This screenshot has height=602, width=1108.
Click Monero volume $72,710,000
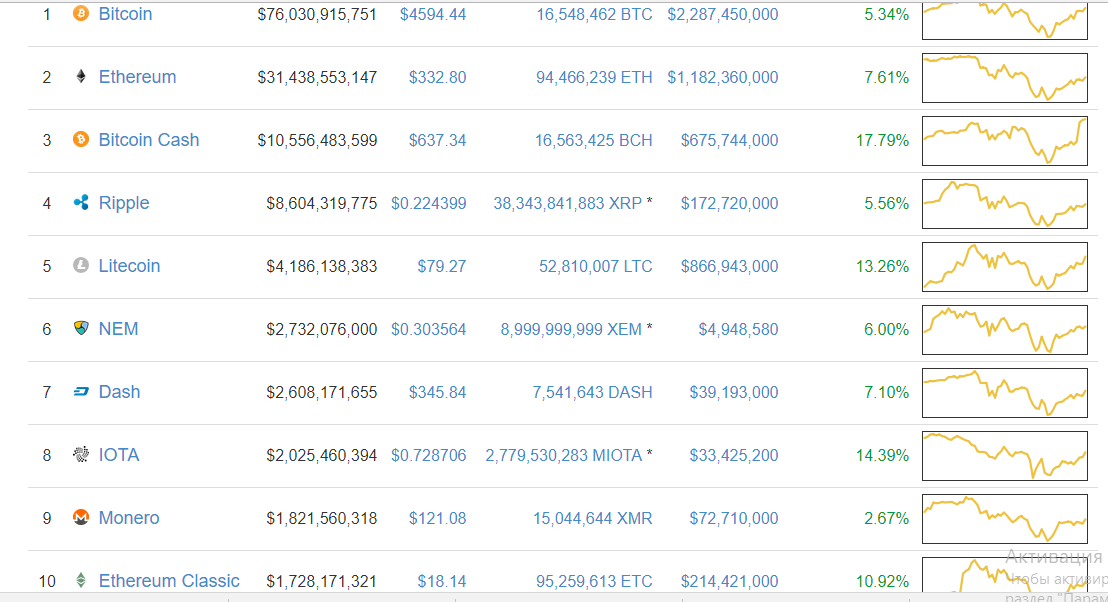[x=733, y=518]
